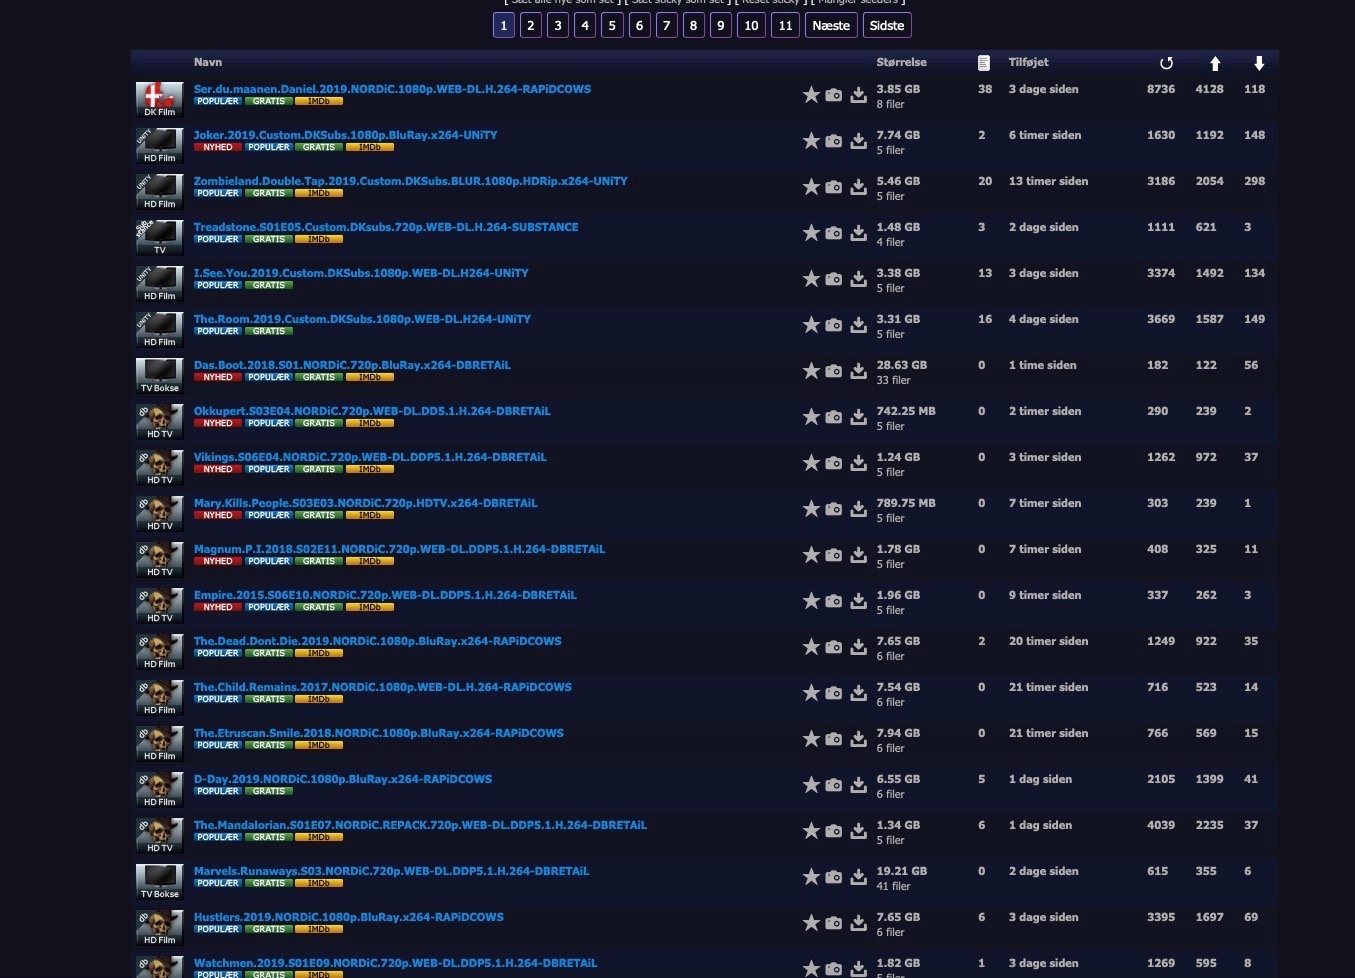The image size is (1355, 978).
Task: Open Hustlers.2019.NORDiC.1080p torrent link
Action: [348, 917]
